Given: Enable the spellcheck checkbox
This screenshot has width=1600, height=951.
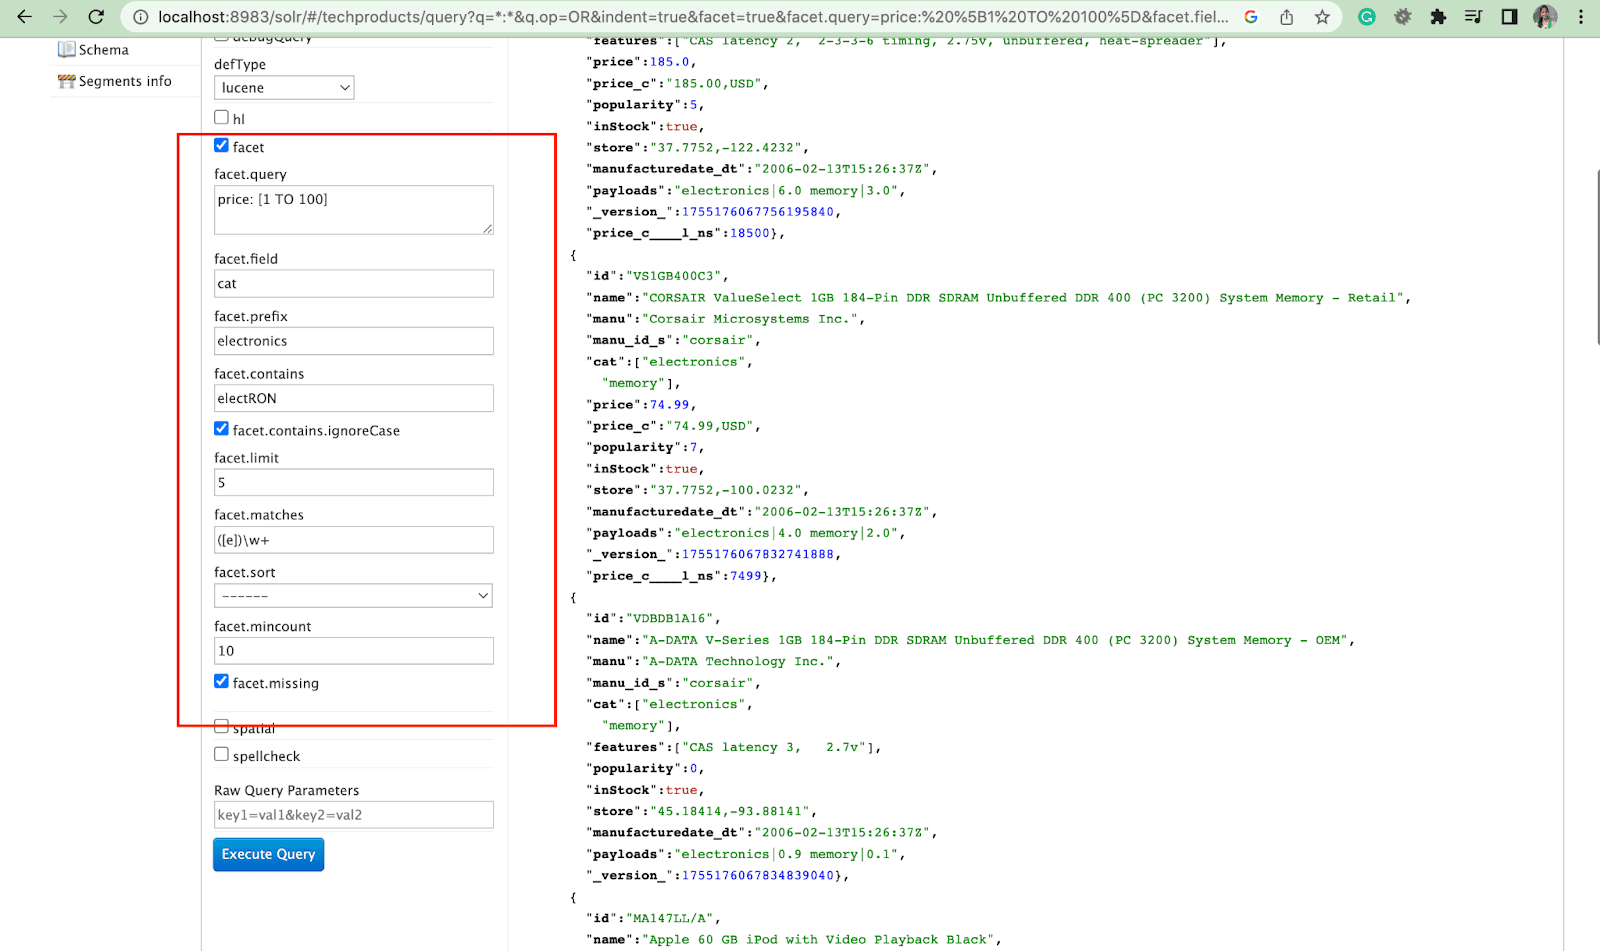Looking at the screenshot, I should tap(222, 755).
